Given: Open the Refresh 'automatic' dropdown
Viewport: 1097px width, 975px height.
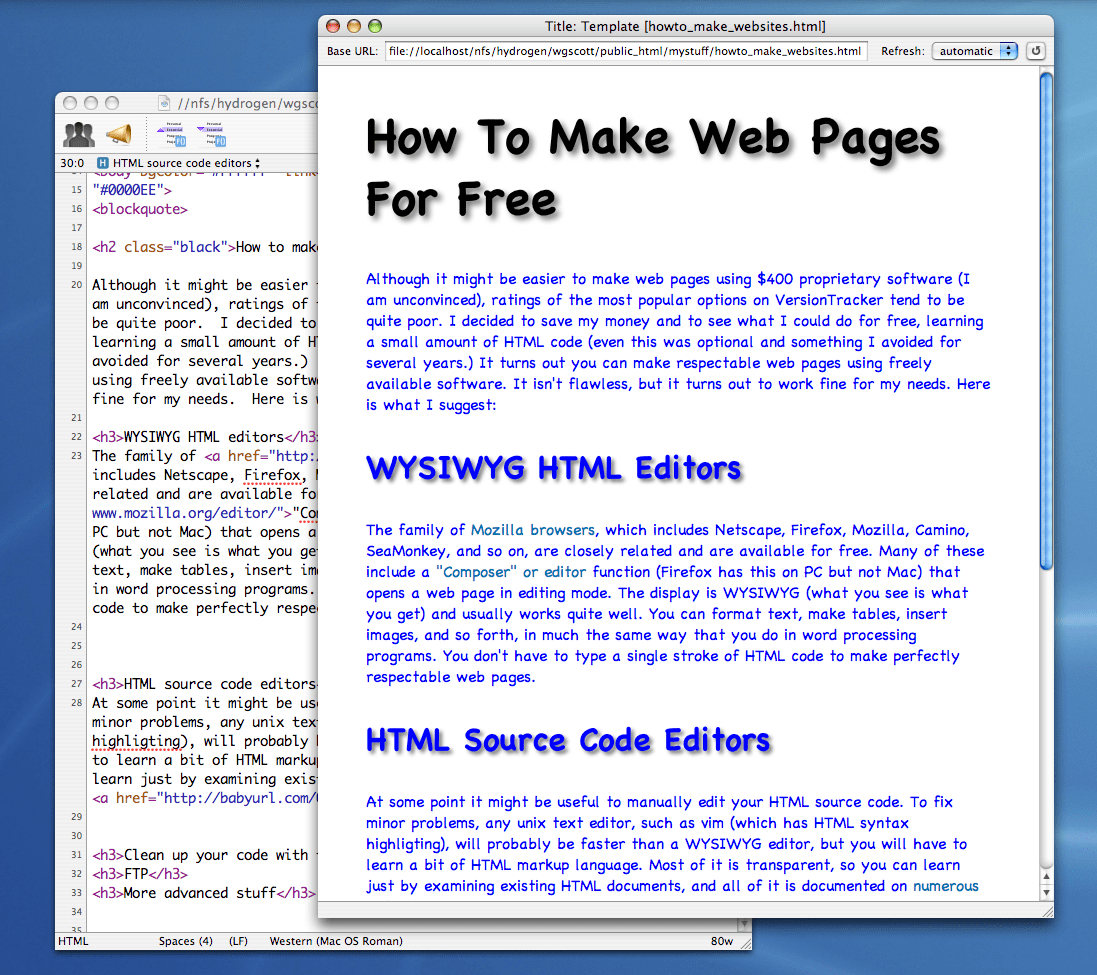Looking at the screenshot, I should 975,51.
